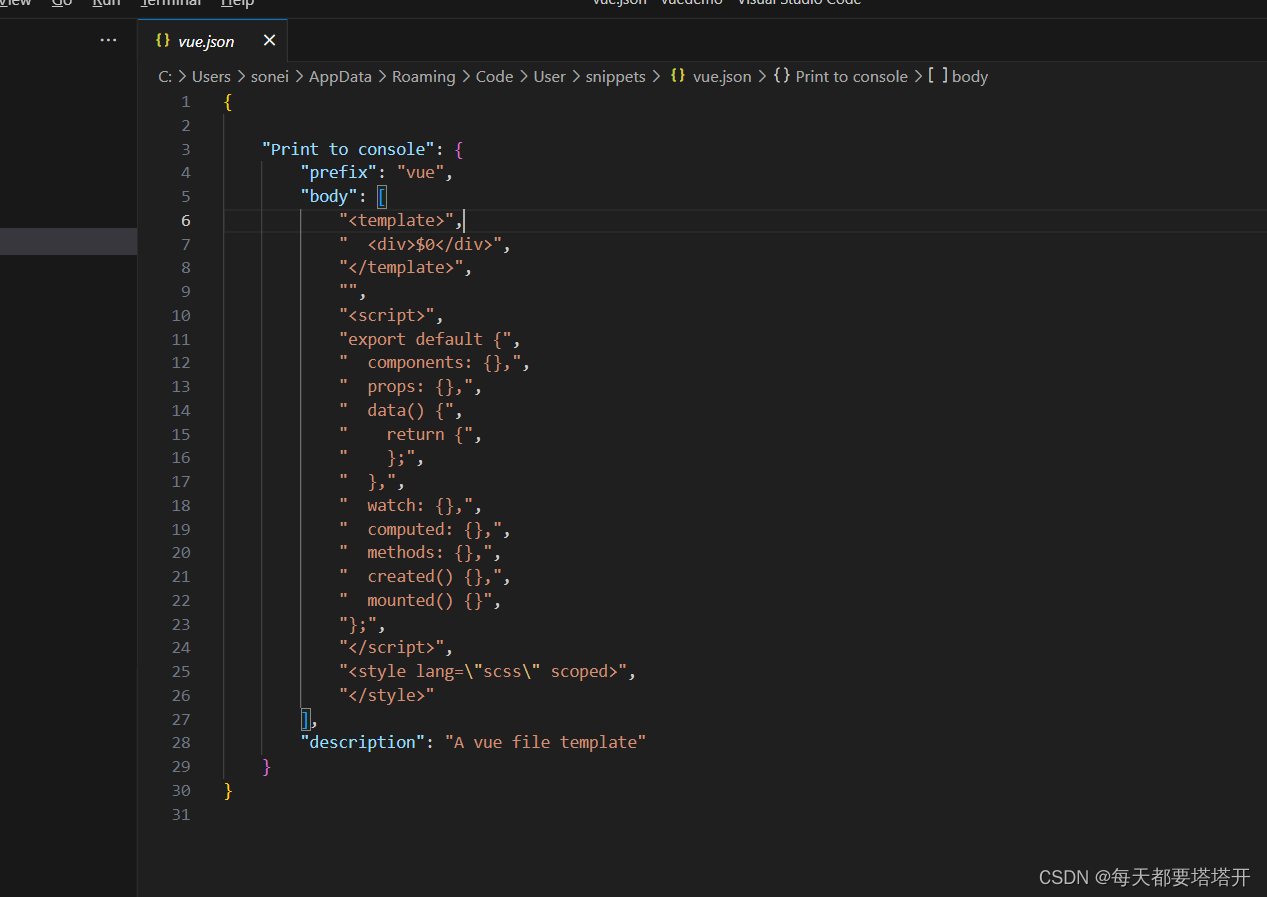Close the vue.json editor tab
1267x897 pixels.
tap(269, 41)
